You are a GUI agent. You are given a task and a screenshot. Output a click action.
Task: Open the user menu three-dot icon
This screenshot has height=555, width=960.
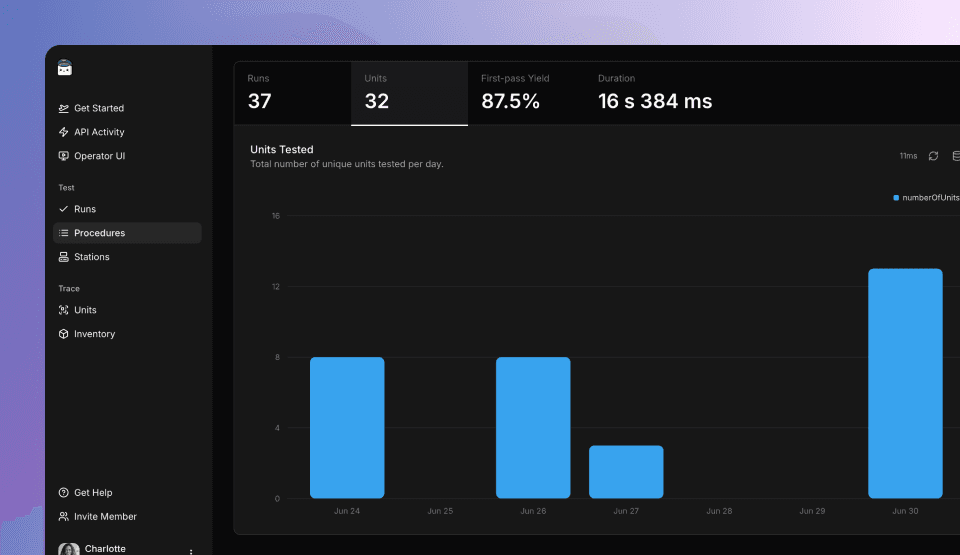pyautogui.click(x=191, y=550)
